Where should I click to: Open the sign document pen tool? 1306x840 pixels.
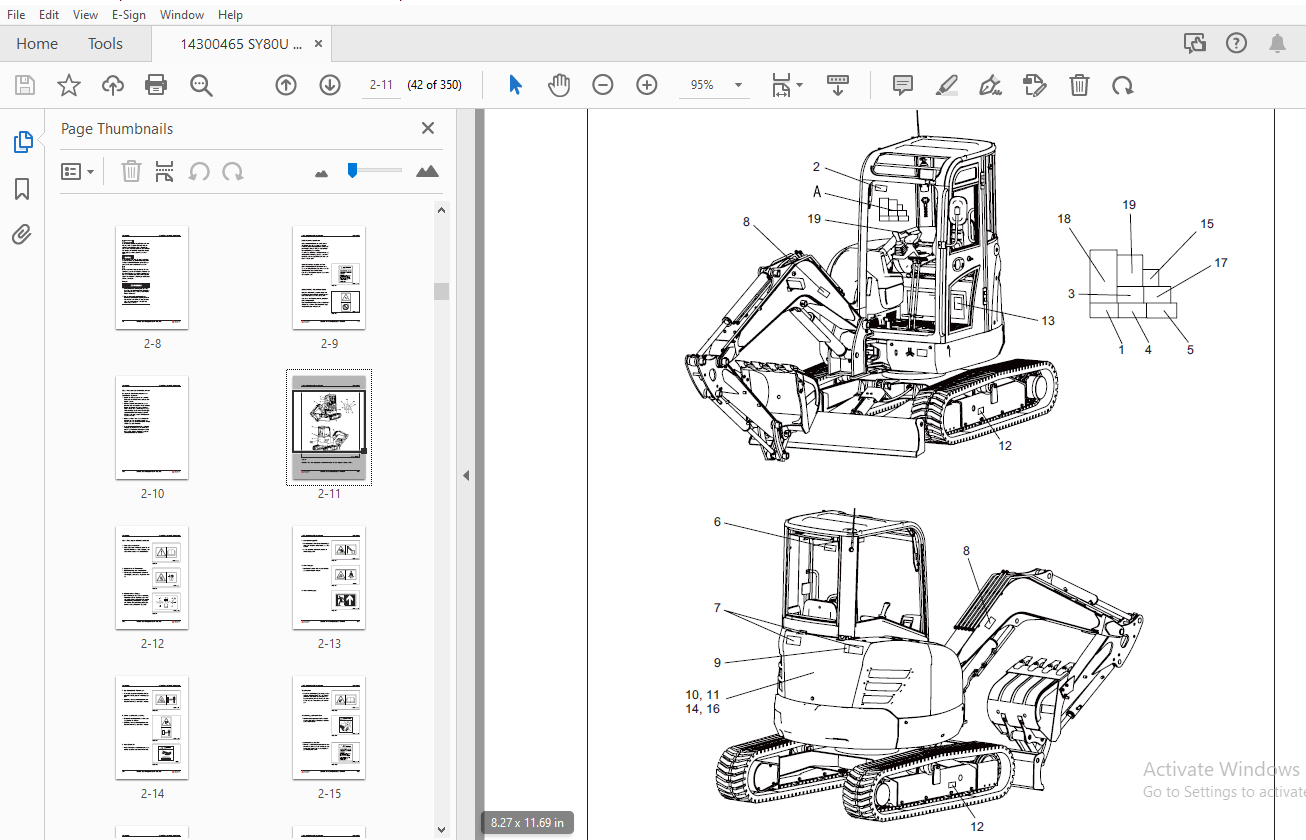pos(991,85)
